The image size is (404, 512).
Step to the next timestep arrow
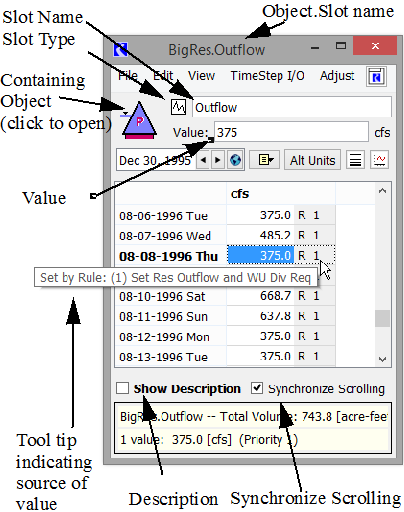[x=218, y=160]
